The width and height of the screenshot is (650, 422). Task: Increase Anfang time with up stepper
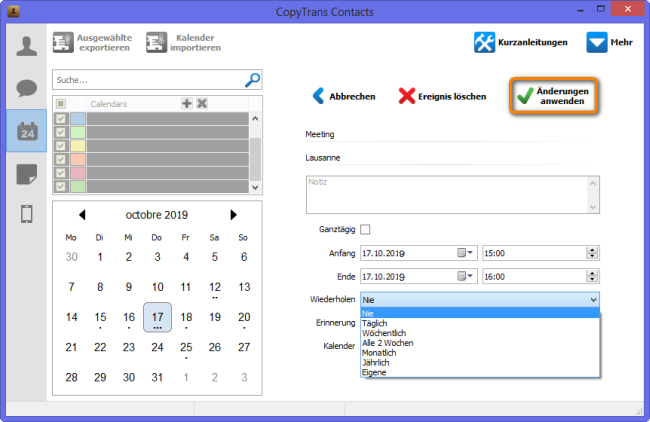pyautogui.click(x=592, y=250)
